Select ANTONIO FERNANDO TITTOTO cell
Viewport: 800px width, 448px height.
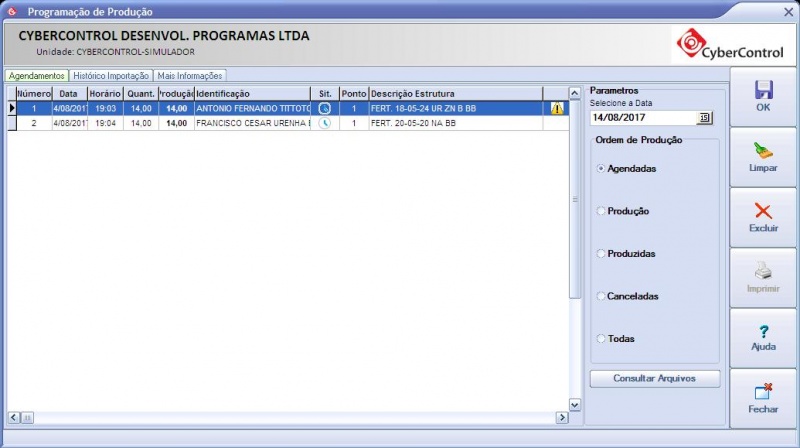tap(252, 109)
